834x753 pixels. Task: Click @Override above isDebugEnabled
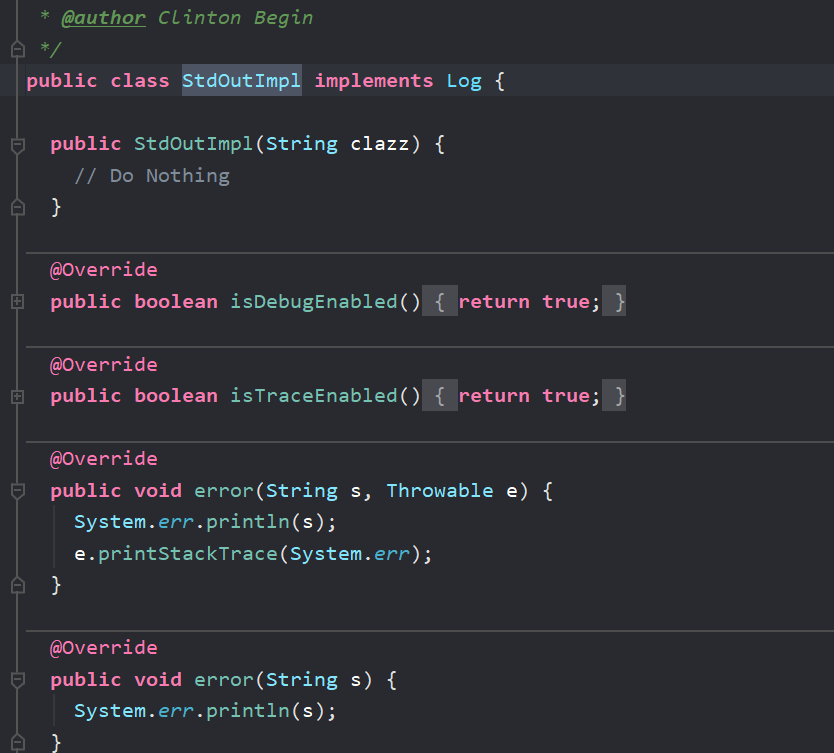tap(104, 270)
